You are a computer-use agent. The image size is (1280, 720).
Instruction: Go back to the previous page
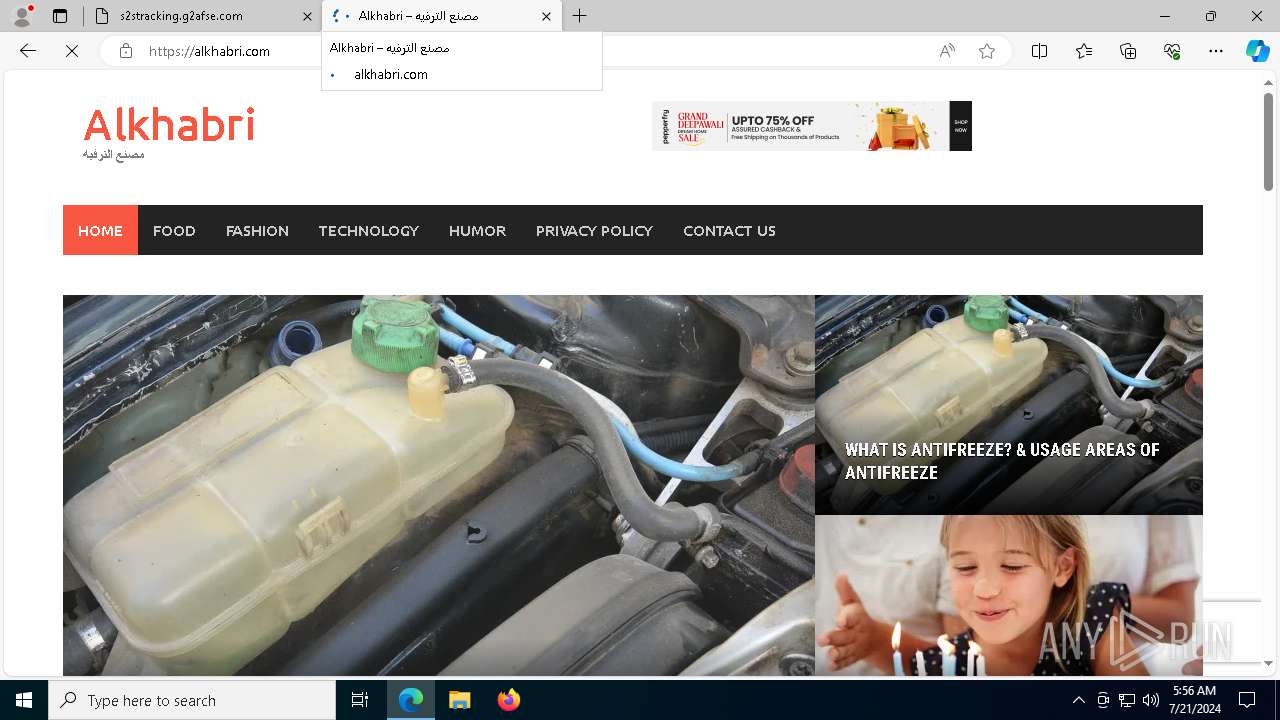click(x=28, y=51)
